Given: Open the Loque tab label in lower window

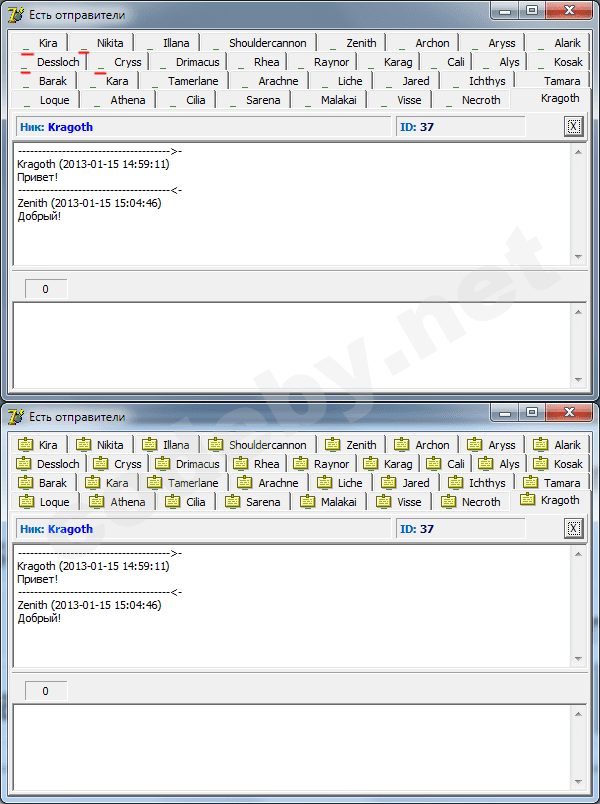Looking at the screenshot, I should (54, 502).
